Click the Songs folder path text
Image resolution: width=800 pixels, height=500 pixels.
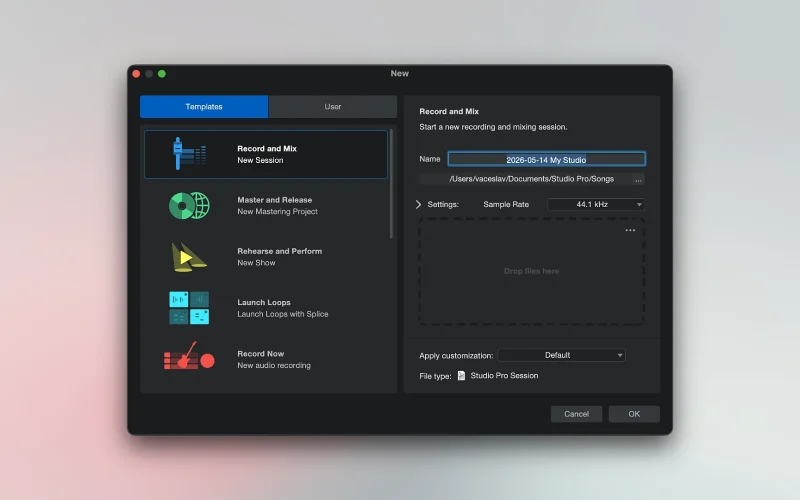tap(531, 179)
